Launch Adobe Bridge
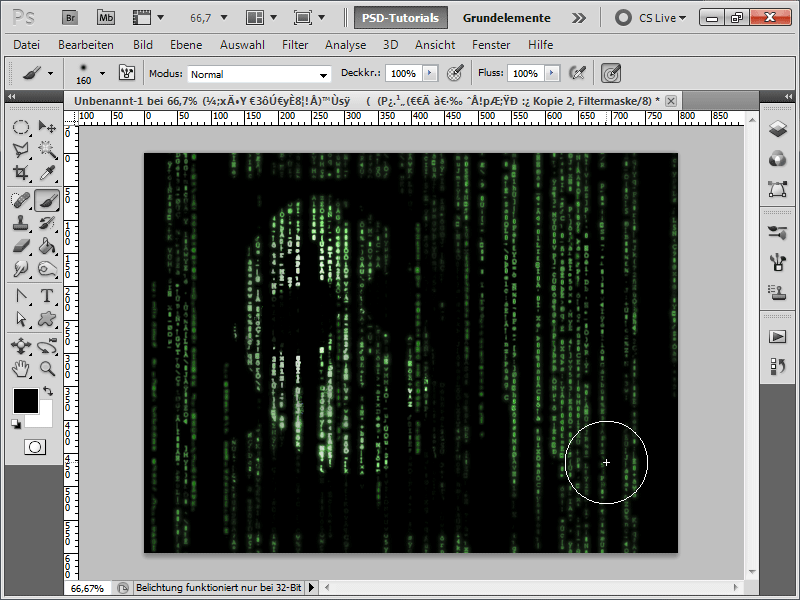Screen dimensions: 800x600 (x=70, y=18)
